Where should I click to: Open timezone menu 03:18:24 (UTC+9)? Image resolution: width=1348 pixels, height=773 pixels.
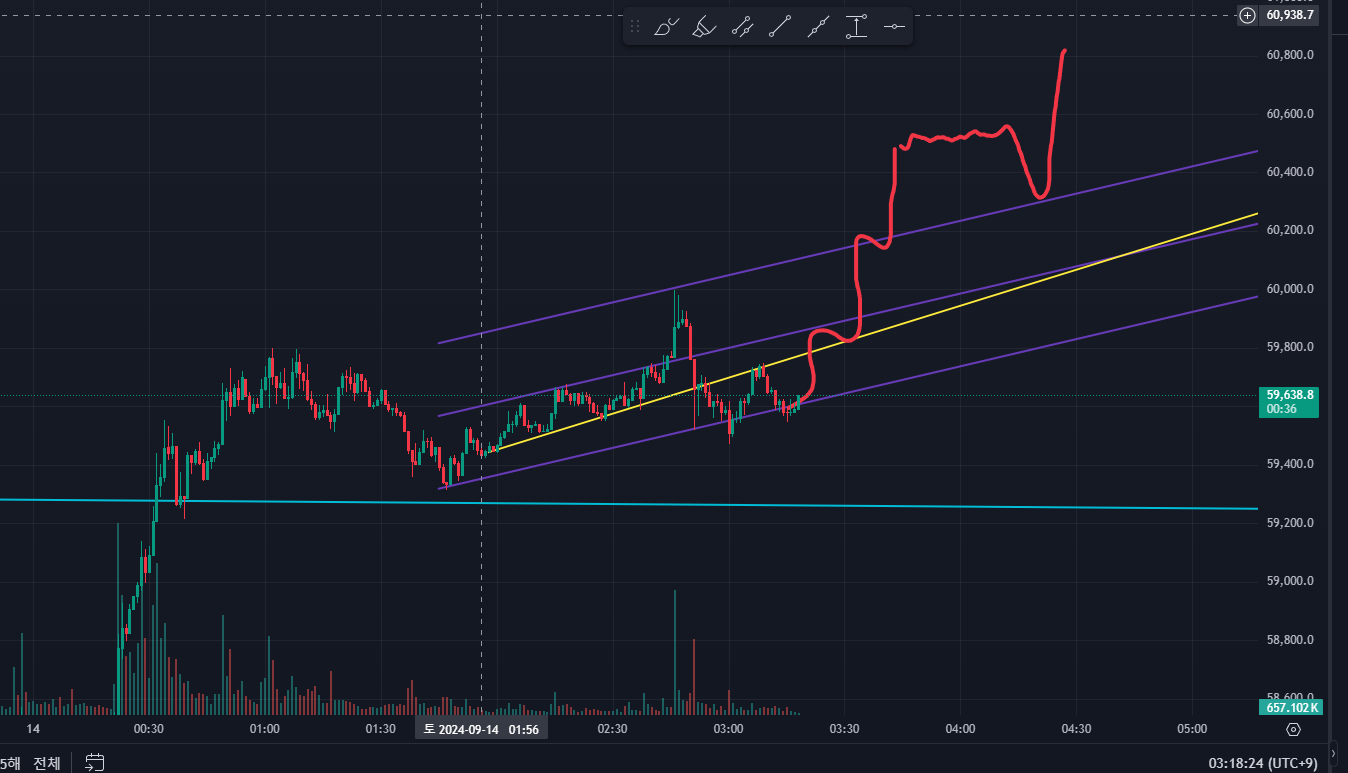pos(1262,764)
